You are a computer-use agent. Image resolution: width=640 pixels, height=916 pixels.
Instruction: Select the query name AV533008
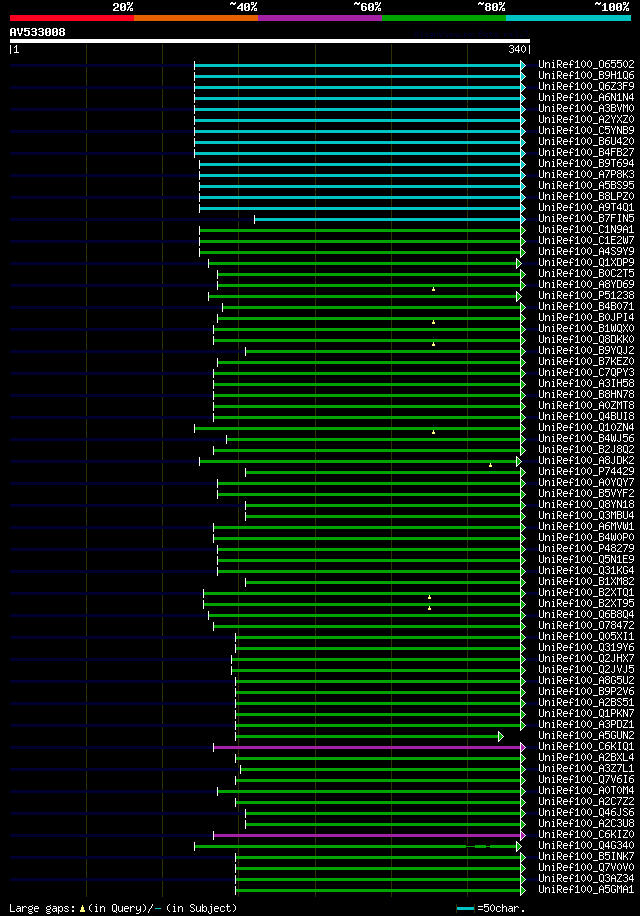click(37, 32)
